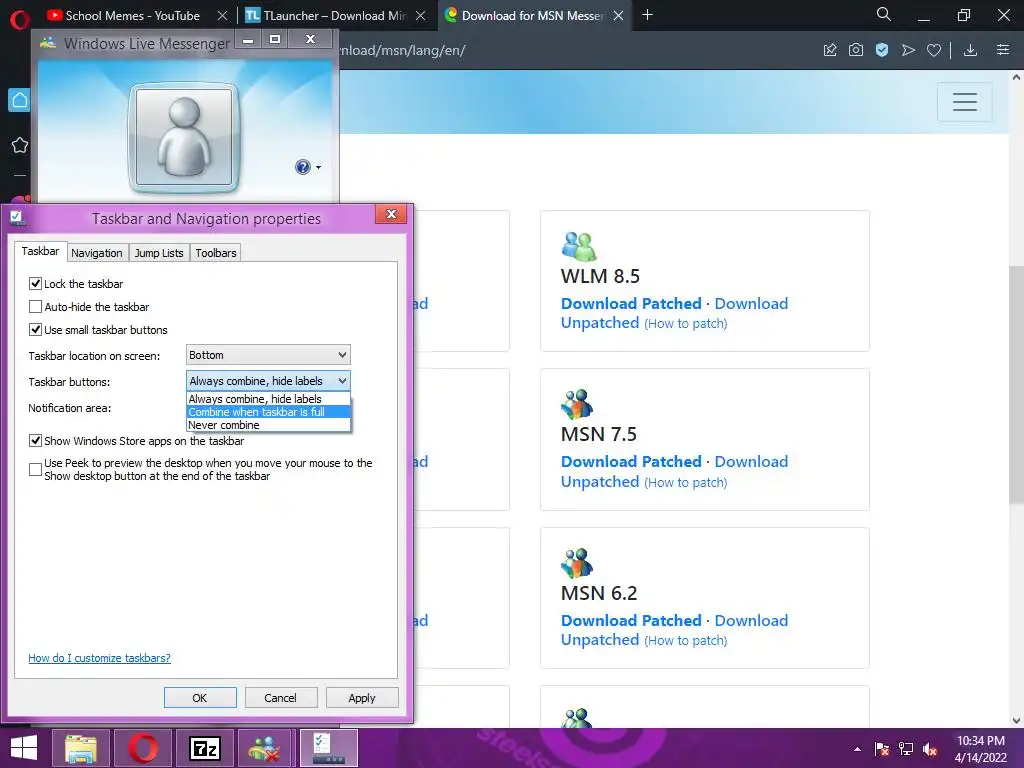
Task: Toggle Show Windows Store apps checkbox
Action: [x=35, y=441]
